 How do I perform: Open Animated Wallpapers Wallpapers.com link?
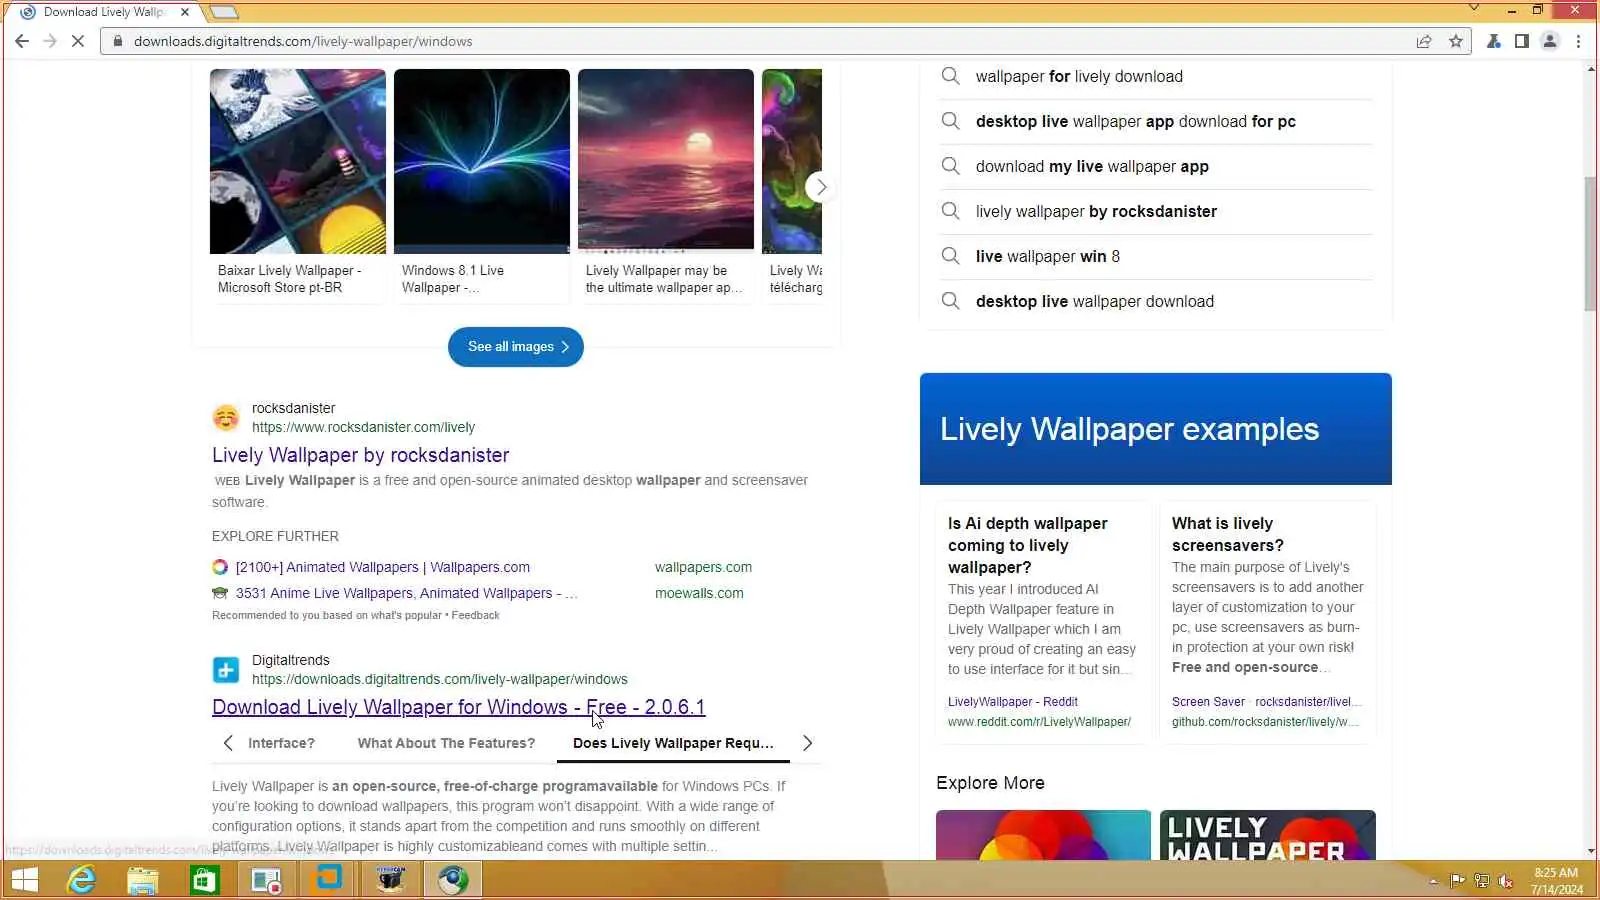[383, 567]
